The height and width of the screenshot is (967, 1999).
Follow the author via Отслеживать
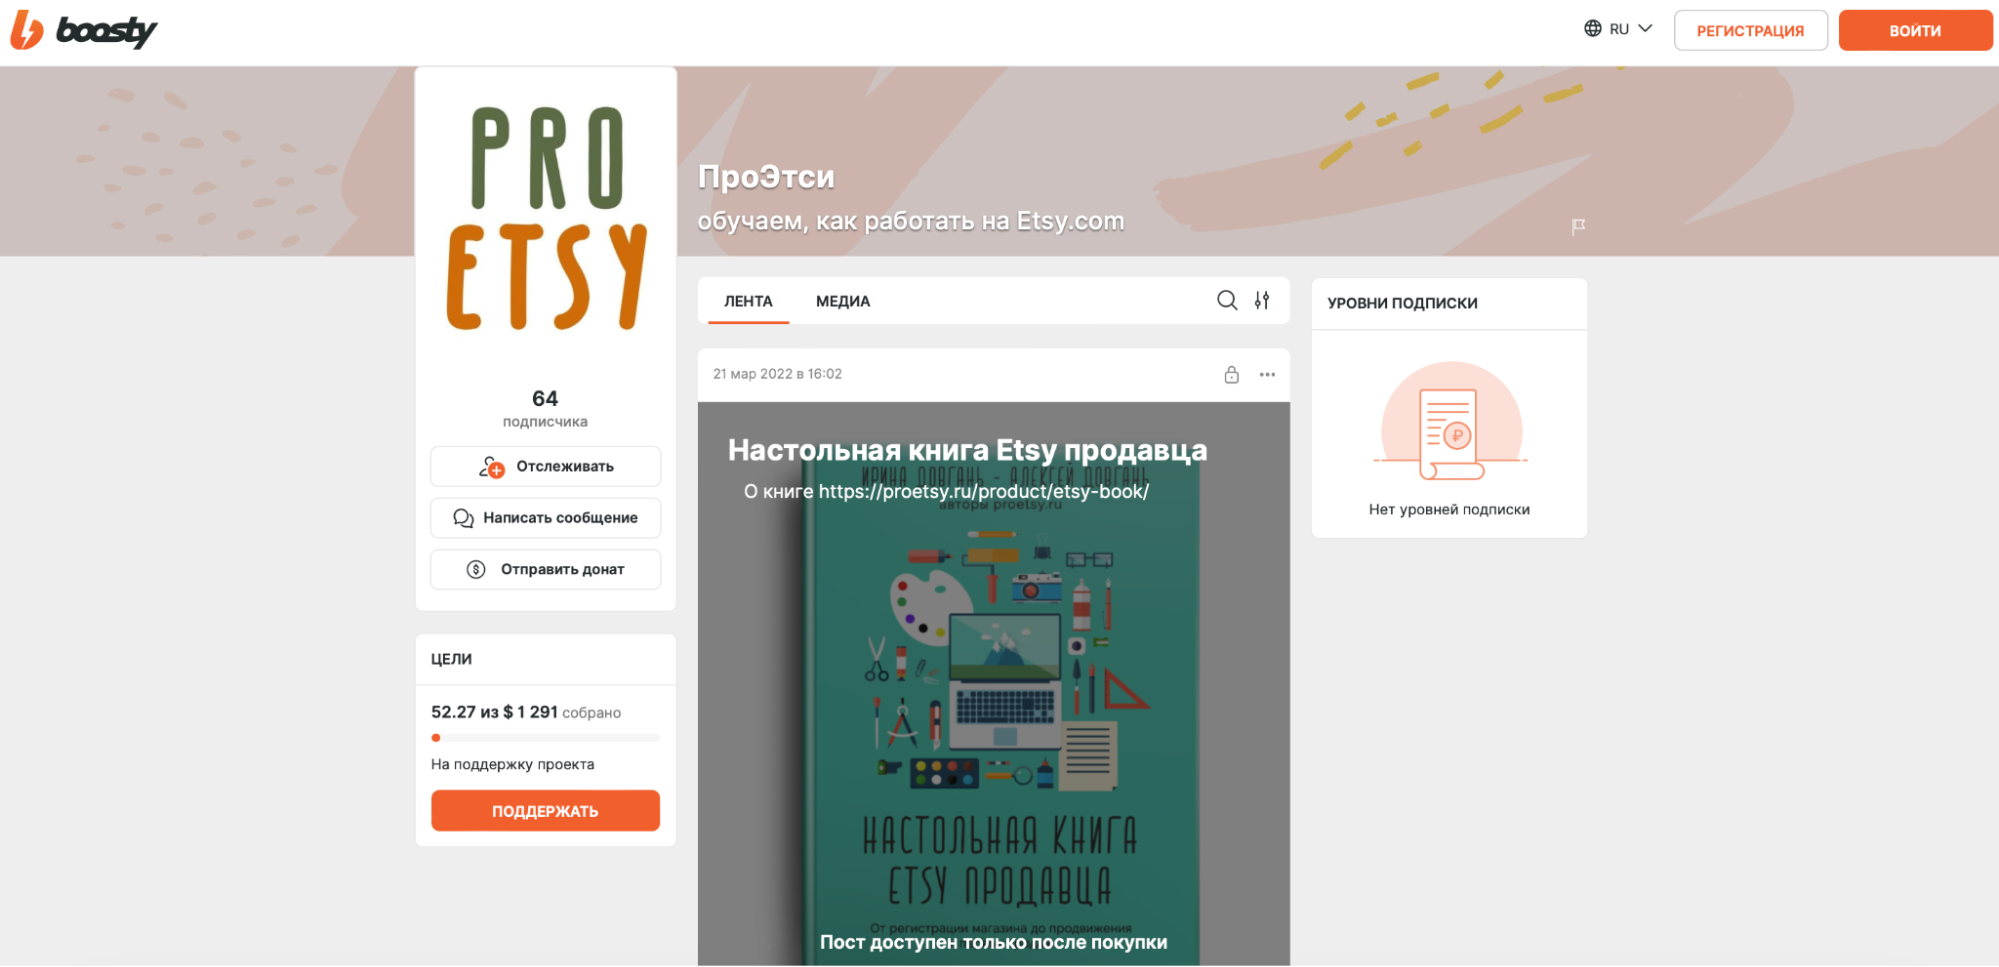point(545,467)
